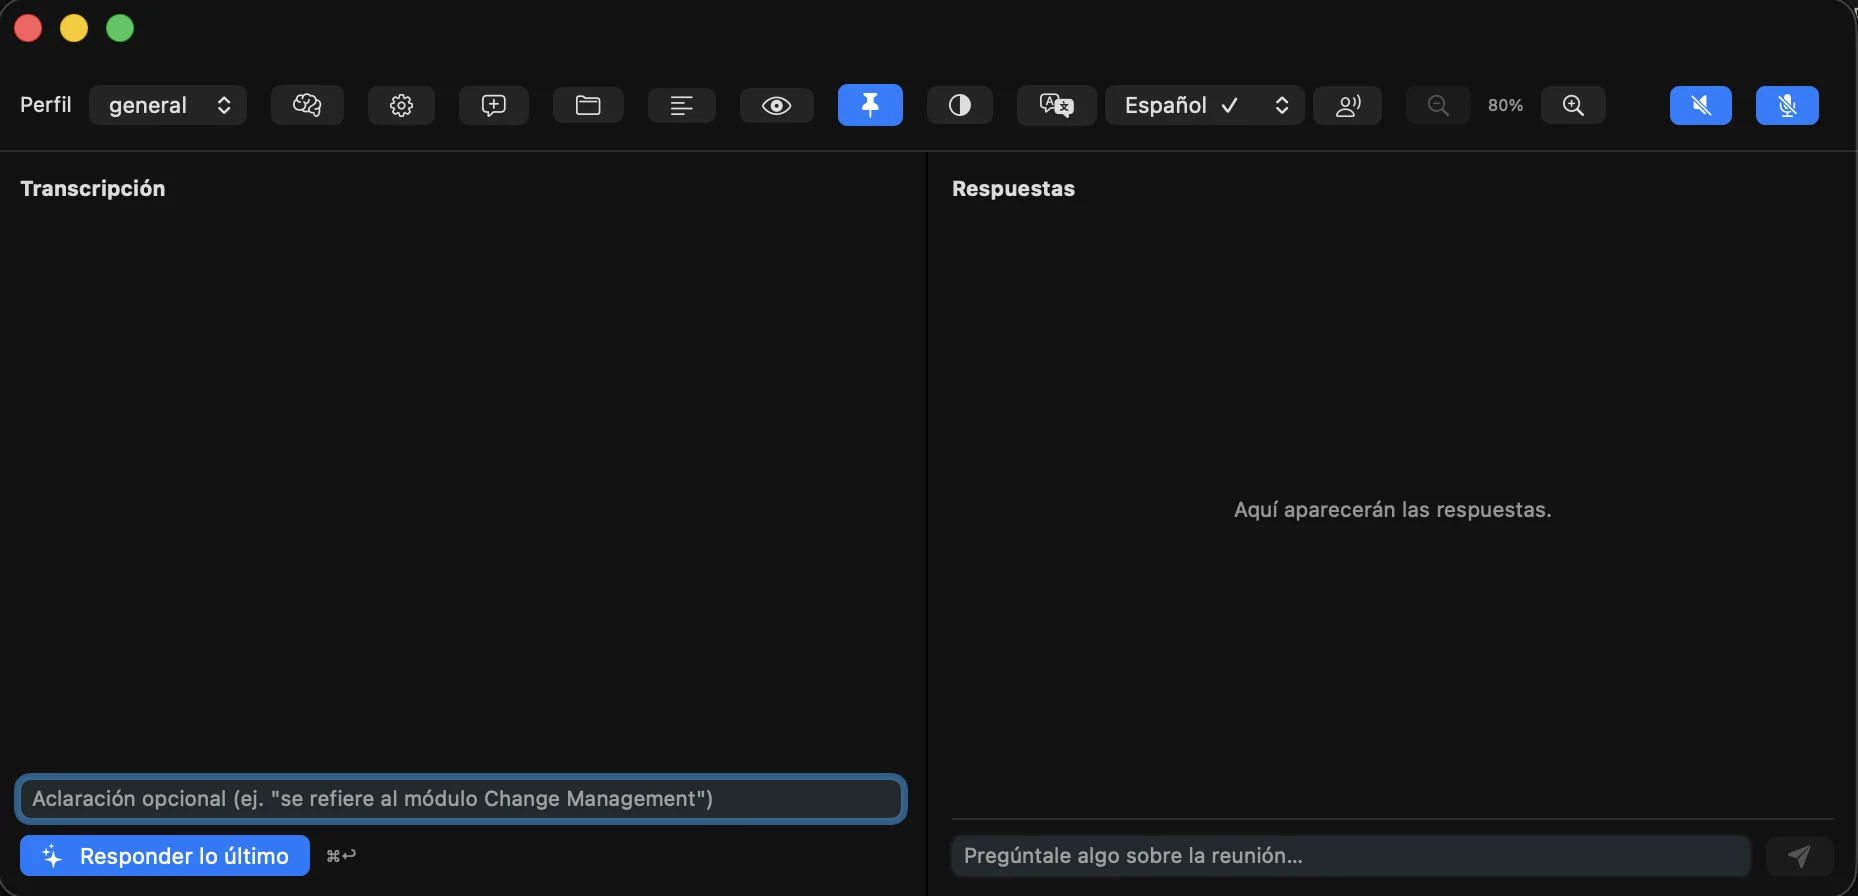Zoom in with the plus magnifier
Viewport: 1858px width, 896px height.
pos(1573,105)
